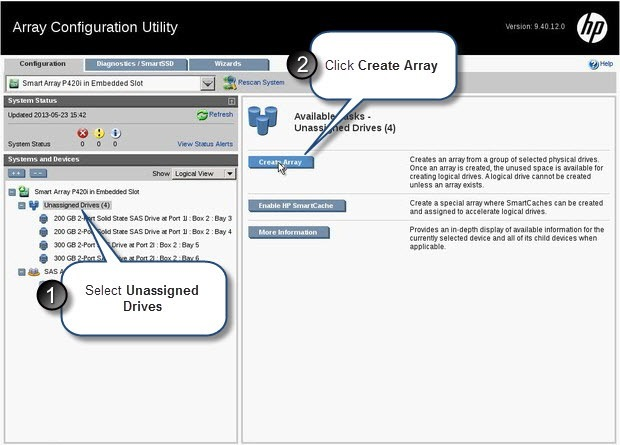This screenshot has width=620, height=445.
Task: Select Unassigned Drives (4) in tree
Action: pos(77,205)
